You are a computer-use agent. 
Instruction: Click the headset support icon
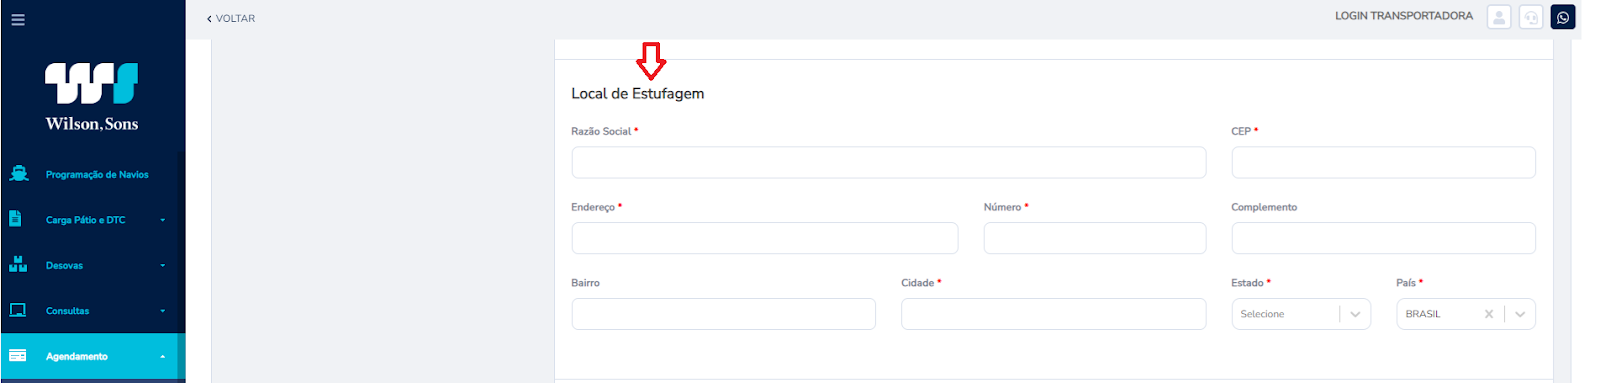[1531, 17]
